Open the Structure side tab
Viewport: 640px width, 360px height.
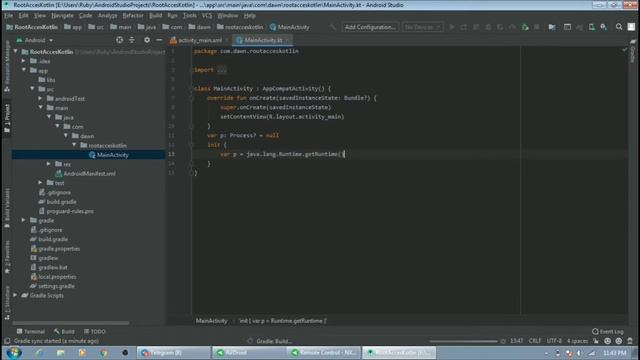7,302
